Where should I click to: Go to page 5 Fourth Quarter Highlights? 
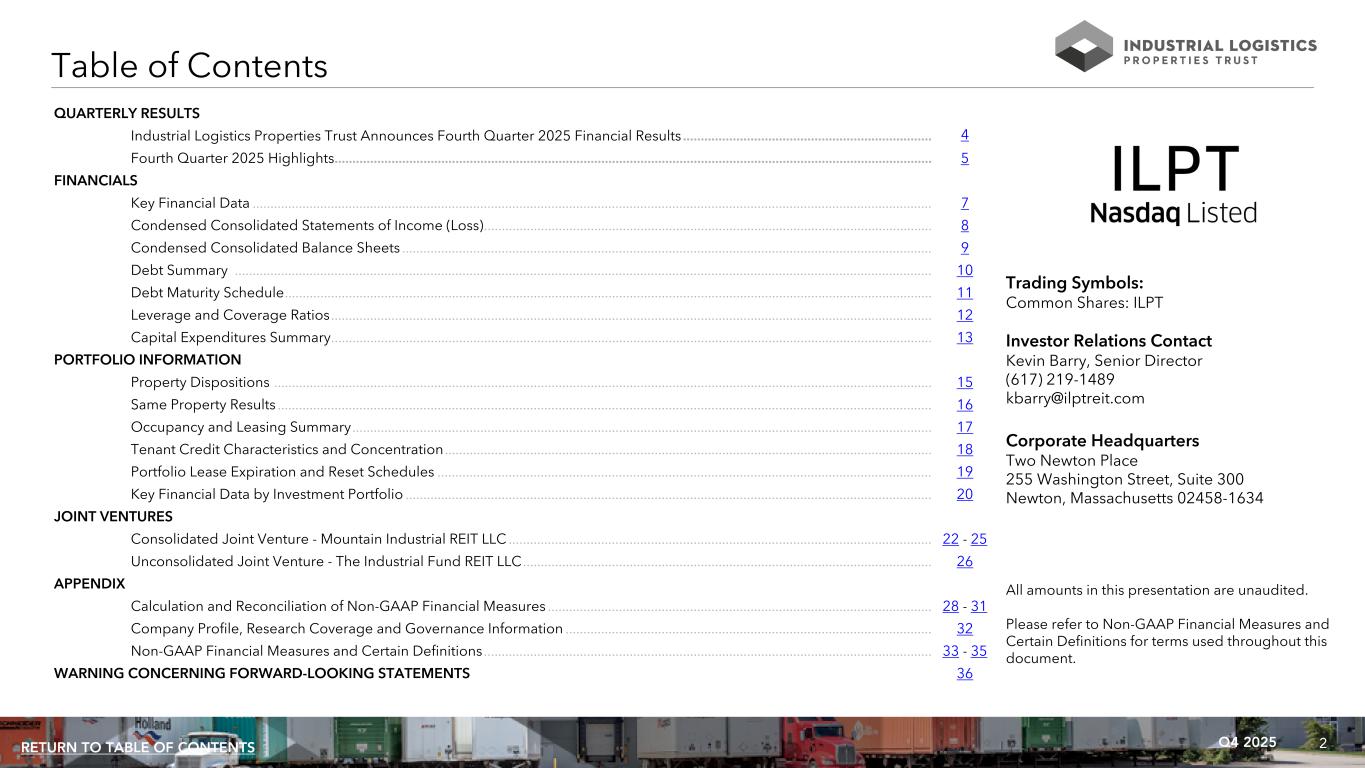(964, 158)
